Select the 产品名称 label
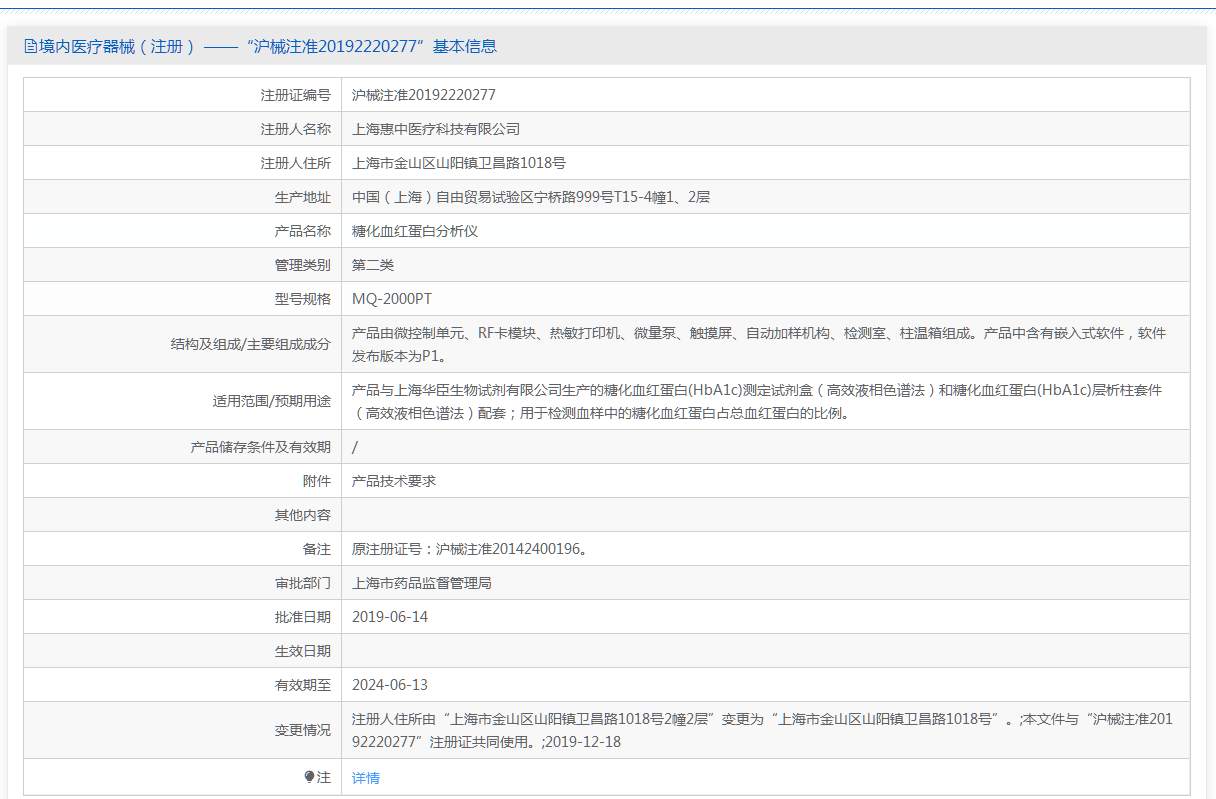Viewport: 1216px width, 799px height. pyautogui.click(x=303, y=231)
